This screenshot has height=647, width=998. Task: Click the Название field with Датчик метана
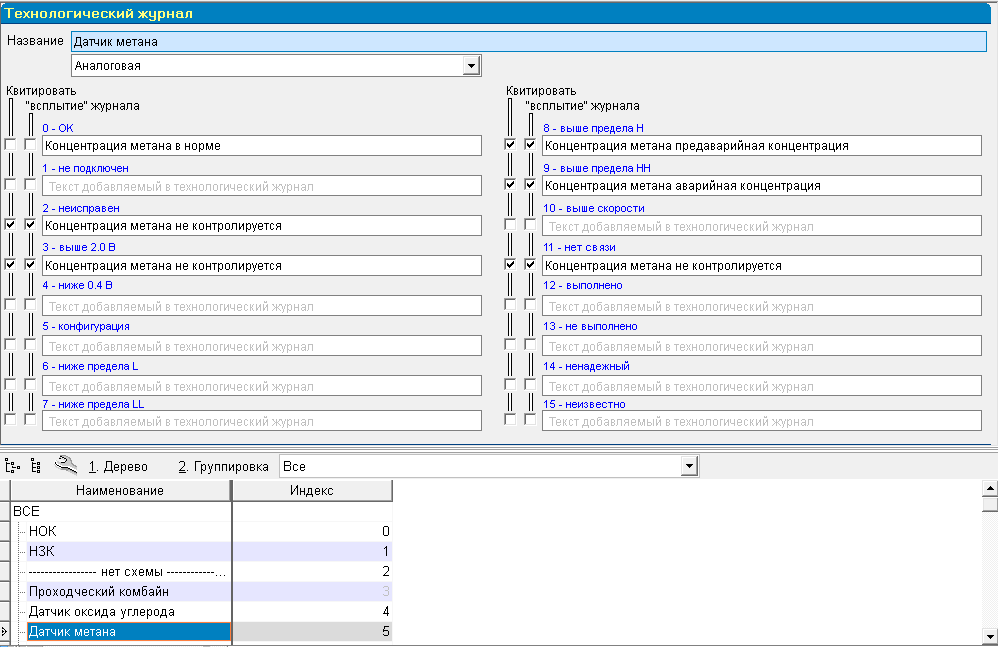coord(528,42)
